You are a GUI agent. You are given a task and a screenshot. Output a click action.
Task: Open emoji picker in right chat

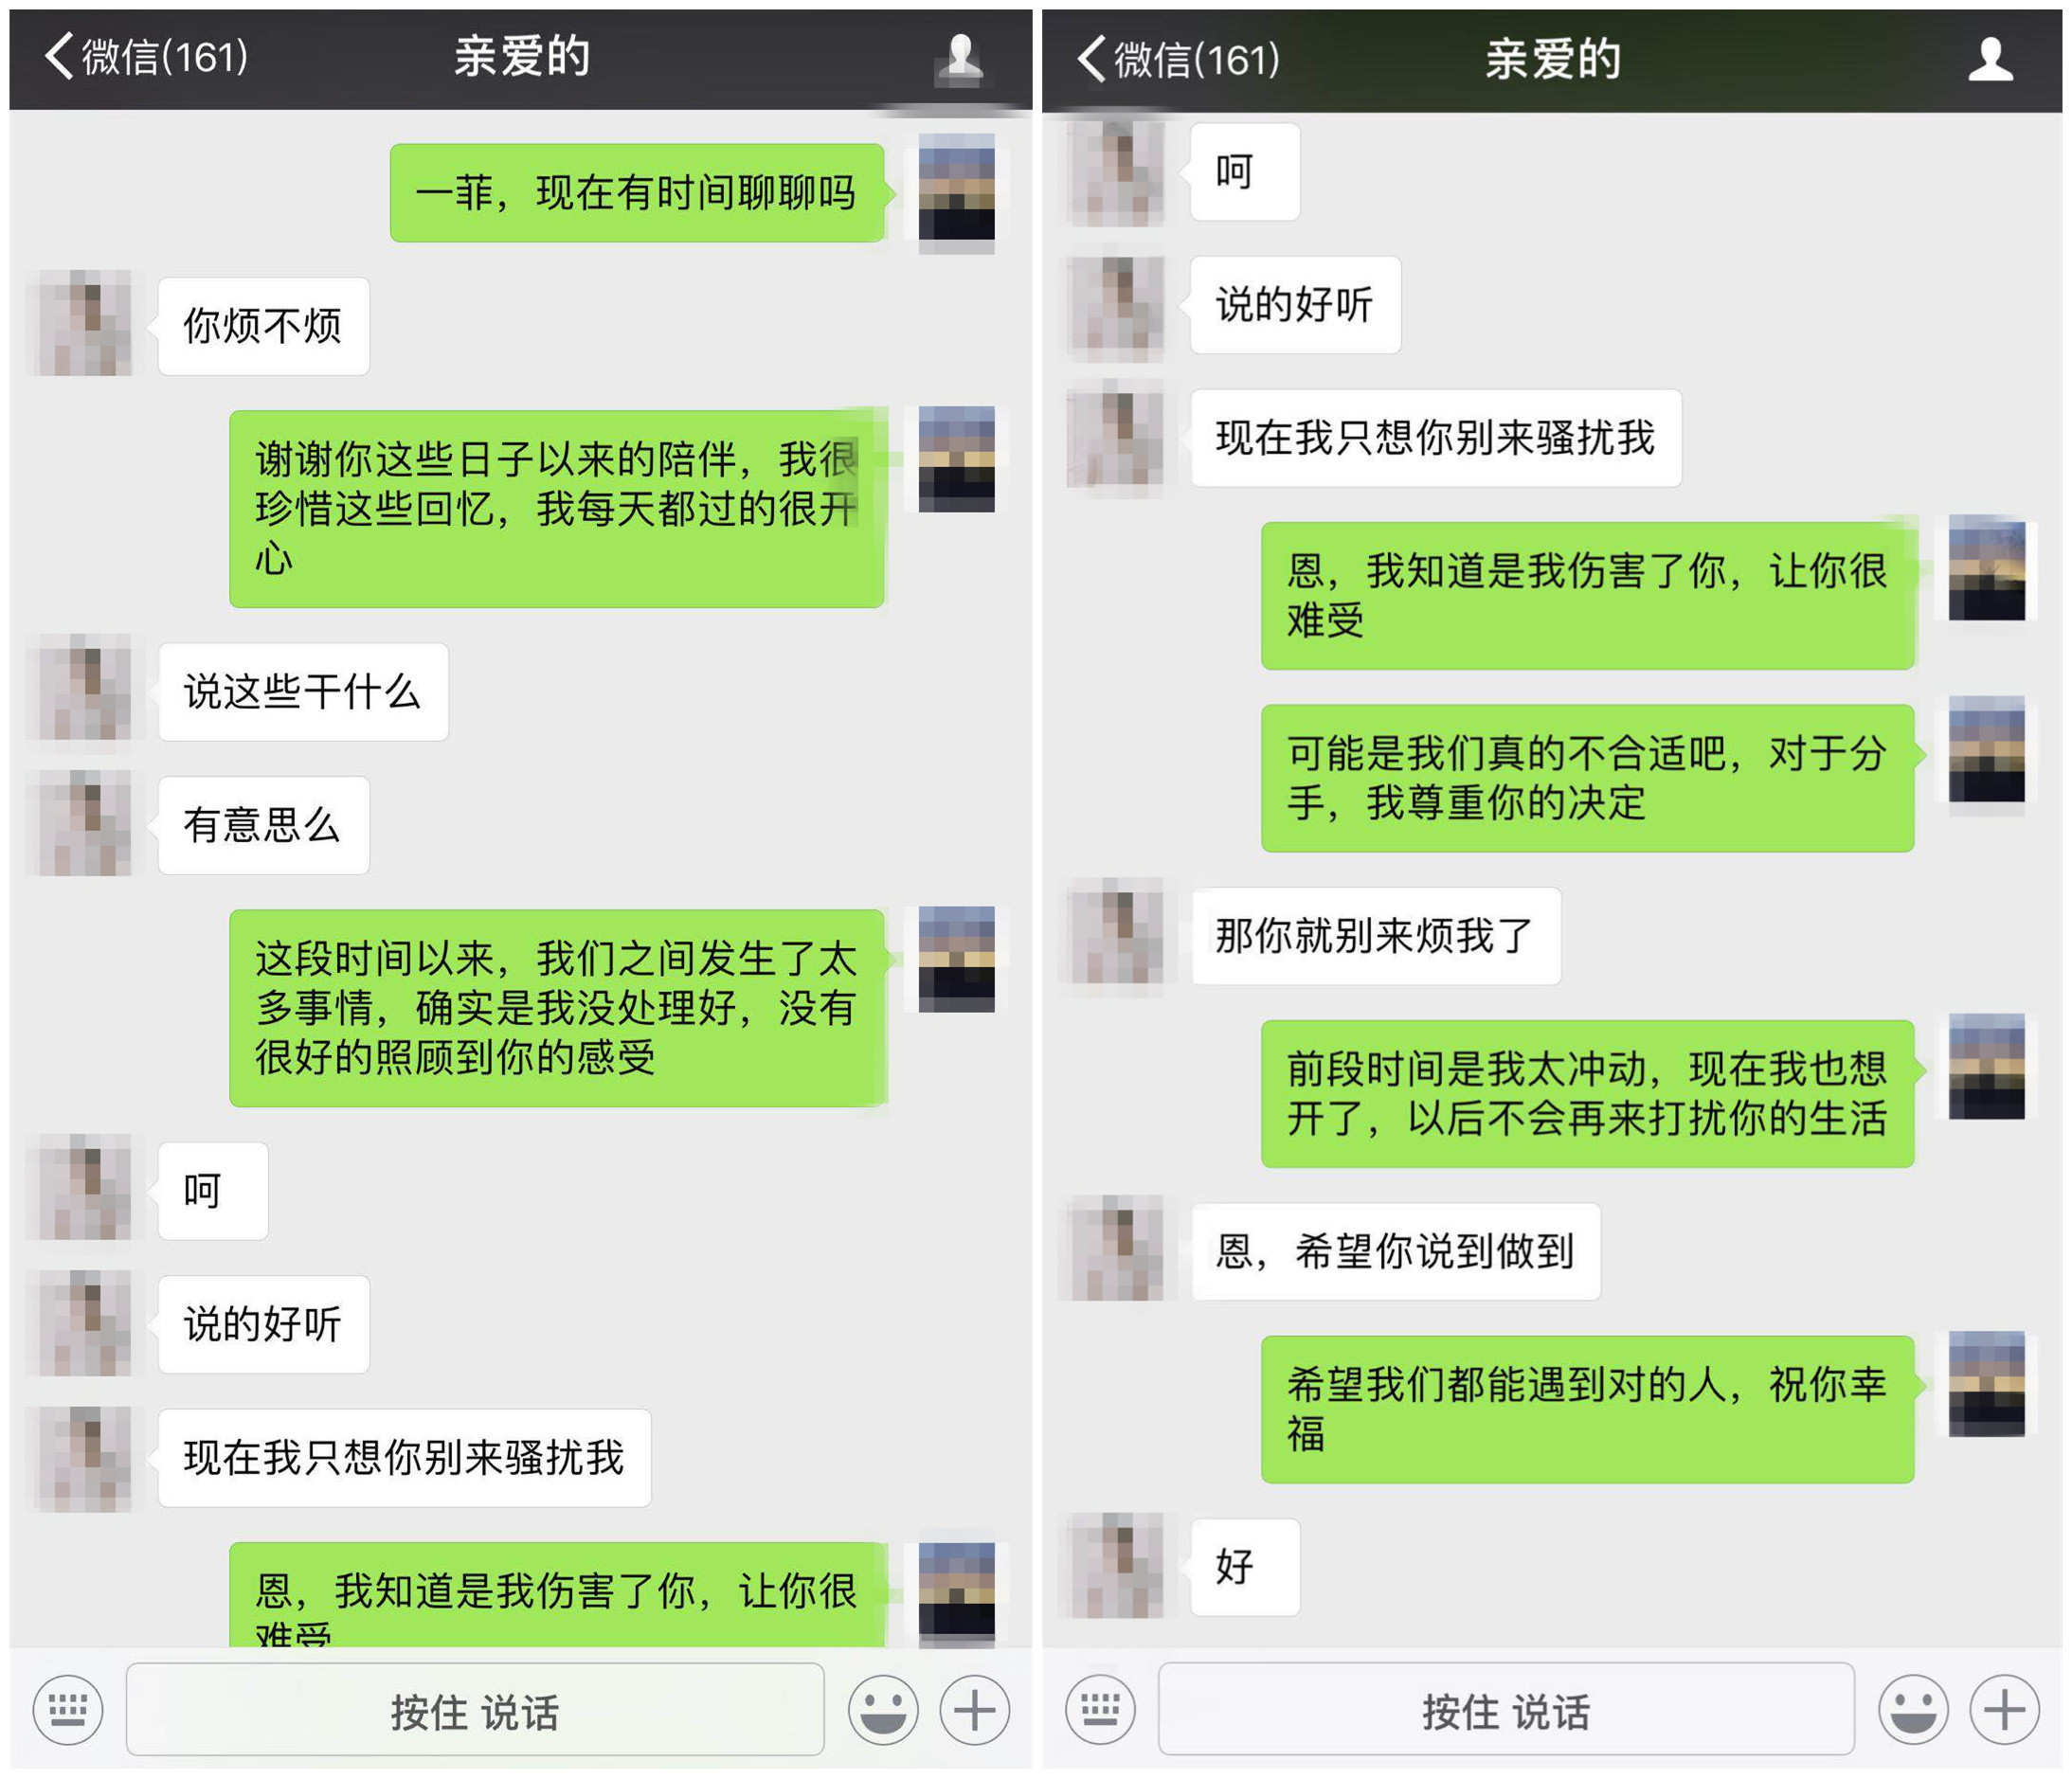point(1913,1709)
